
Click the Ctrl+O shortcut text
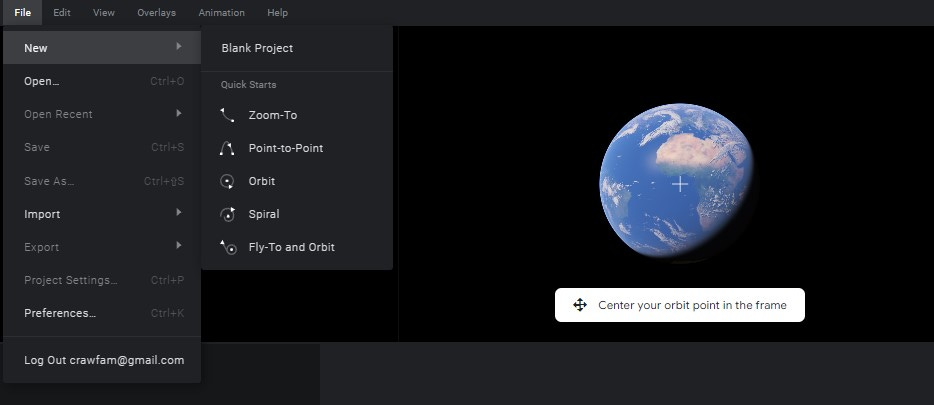[167, 81]
